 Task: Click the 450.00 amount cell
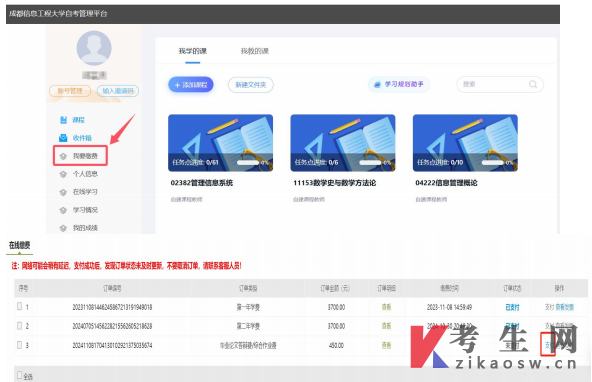pos(336,345)
